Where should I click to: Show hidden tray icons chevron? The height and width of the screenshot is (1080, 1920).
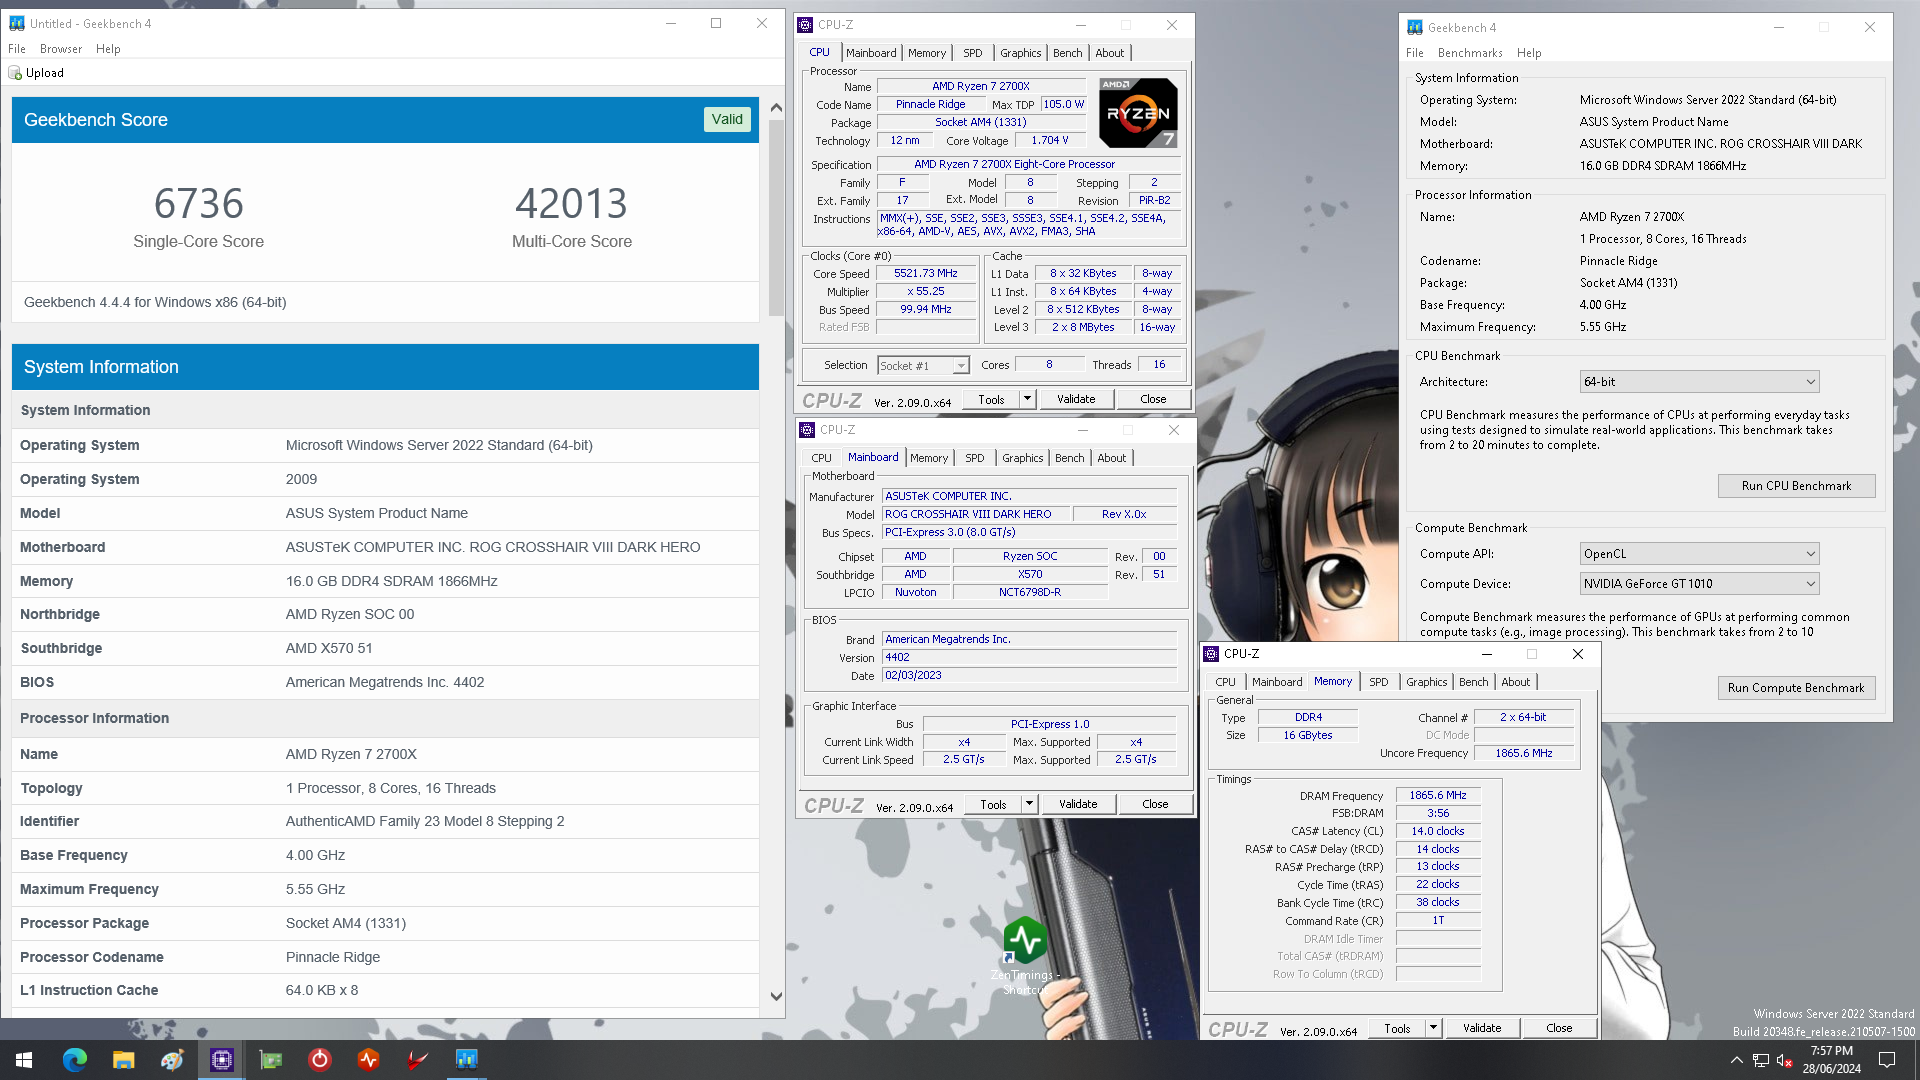1736,1061
